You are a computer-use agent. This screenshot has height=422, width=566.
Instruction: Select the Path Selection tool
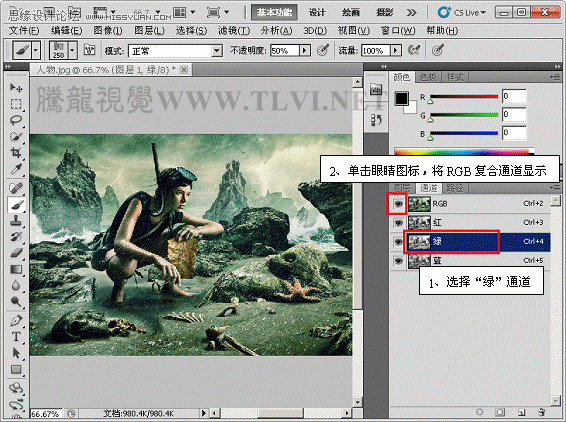(16, 353)
